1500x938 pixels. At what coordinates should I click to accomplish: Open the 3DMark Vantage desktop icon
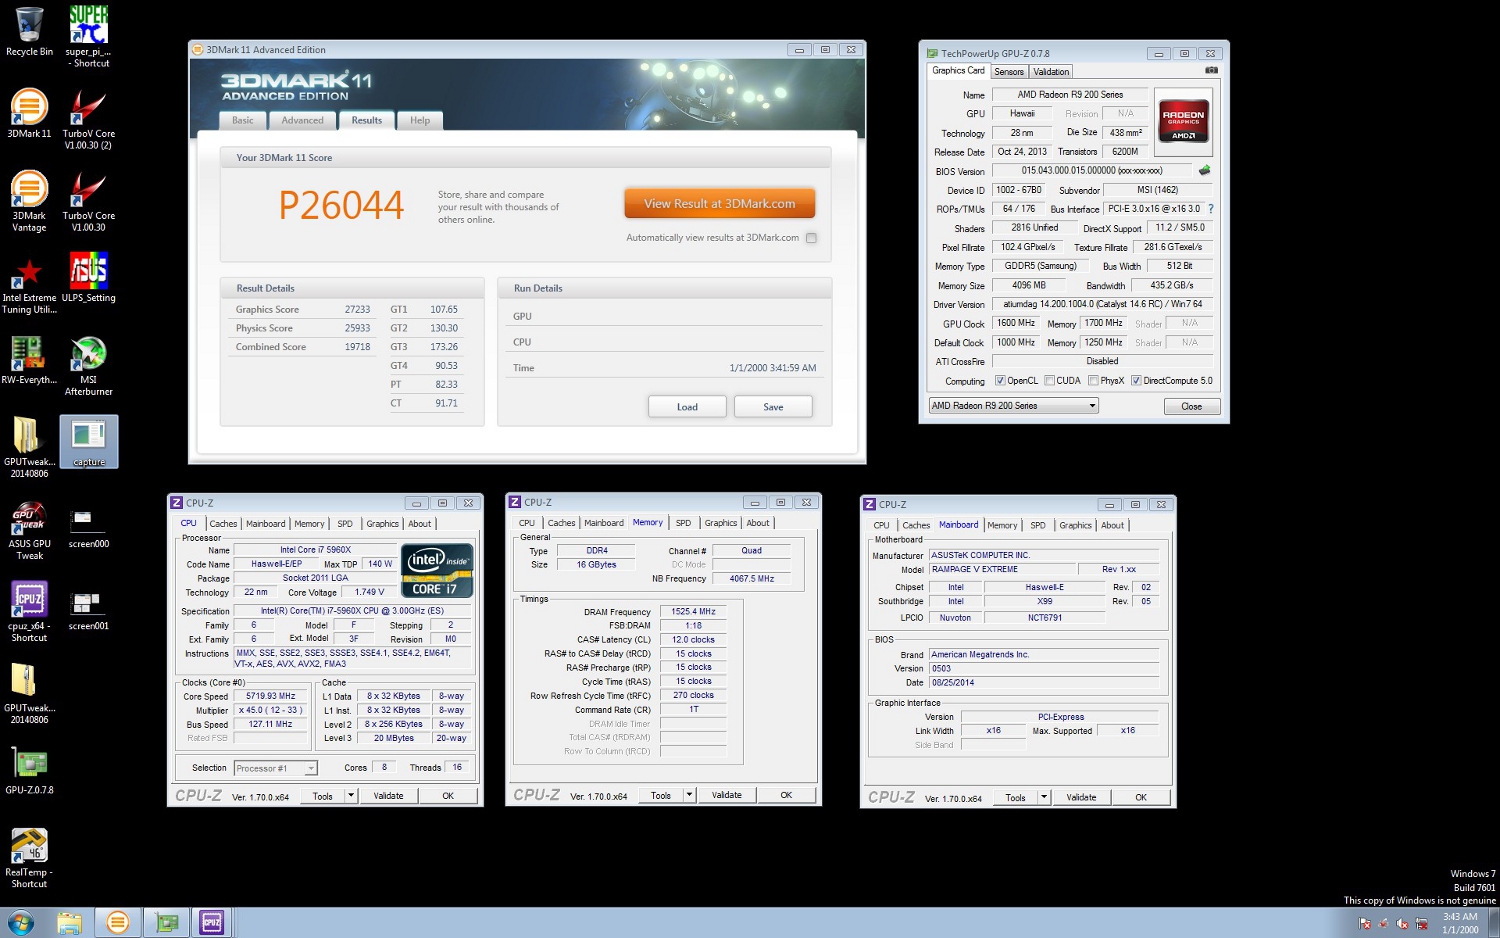tap(29, 200)
